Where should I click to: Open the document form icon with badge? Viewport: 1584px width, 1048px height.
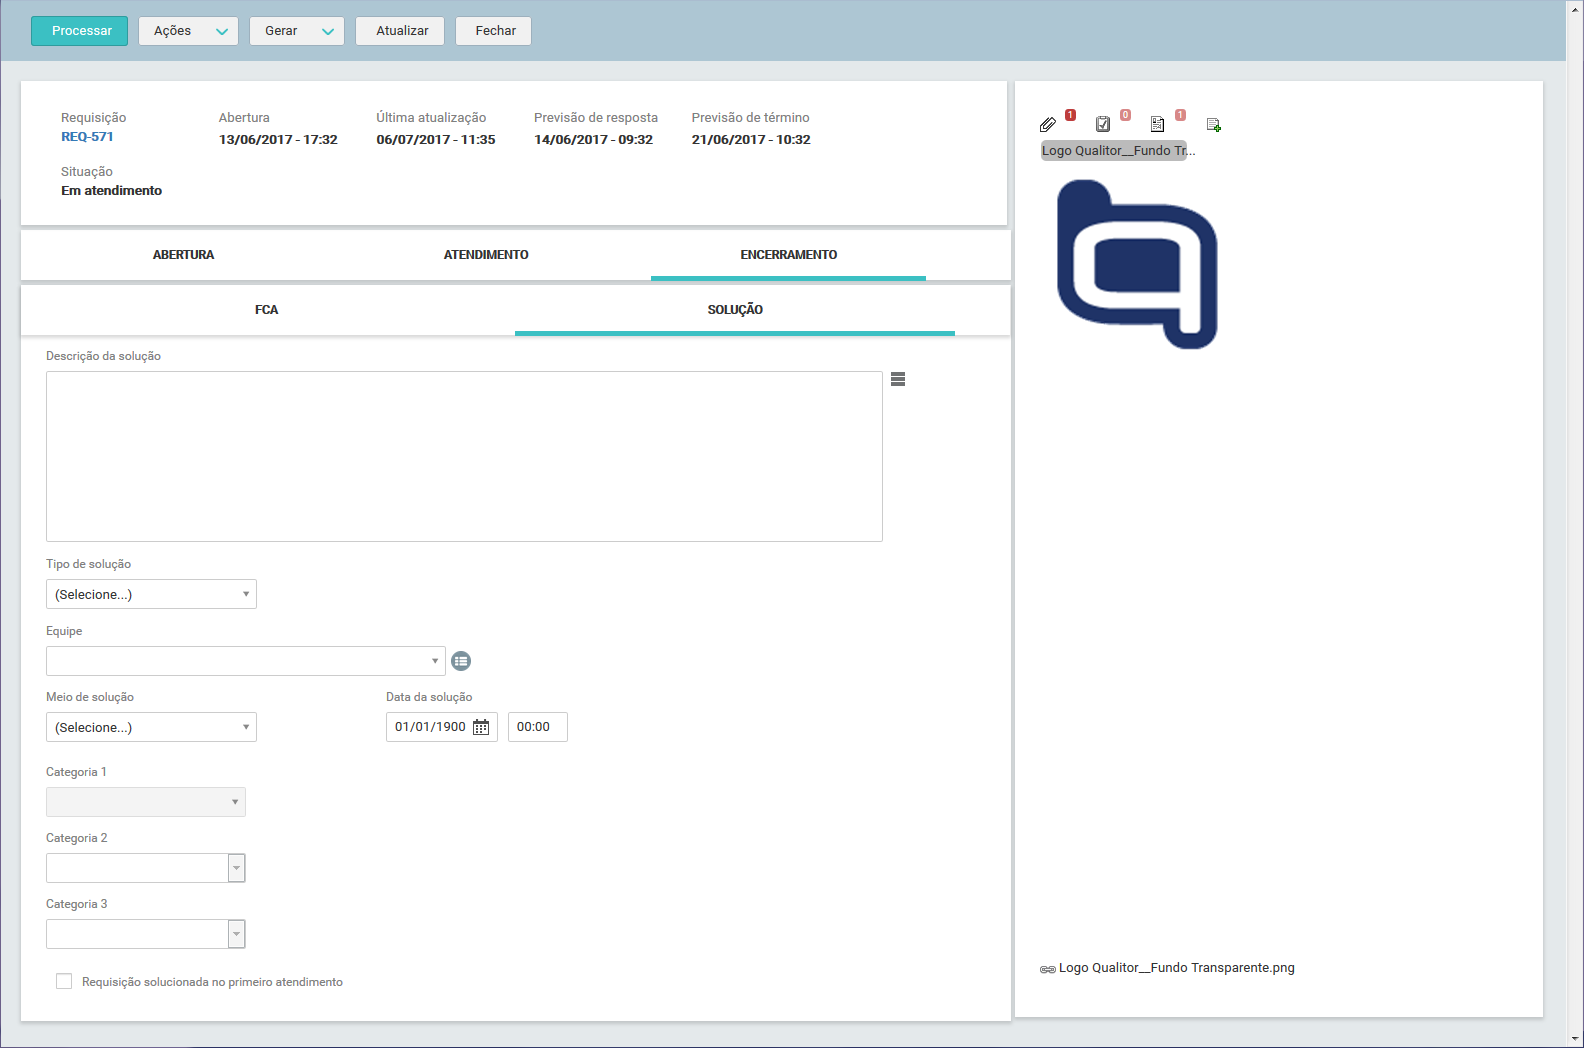[1157, 124]
